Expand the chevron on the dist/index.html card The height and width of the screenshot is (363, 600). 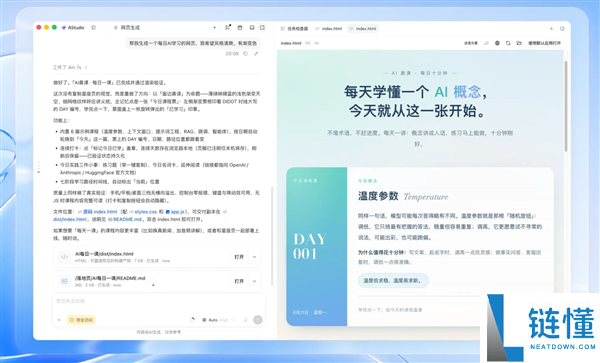click(x=254, y=257)
